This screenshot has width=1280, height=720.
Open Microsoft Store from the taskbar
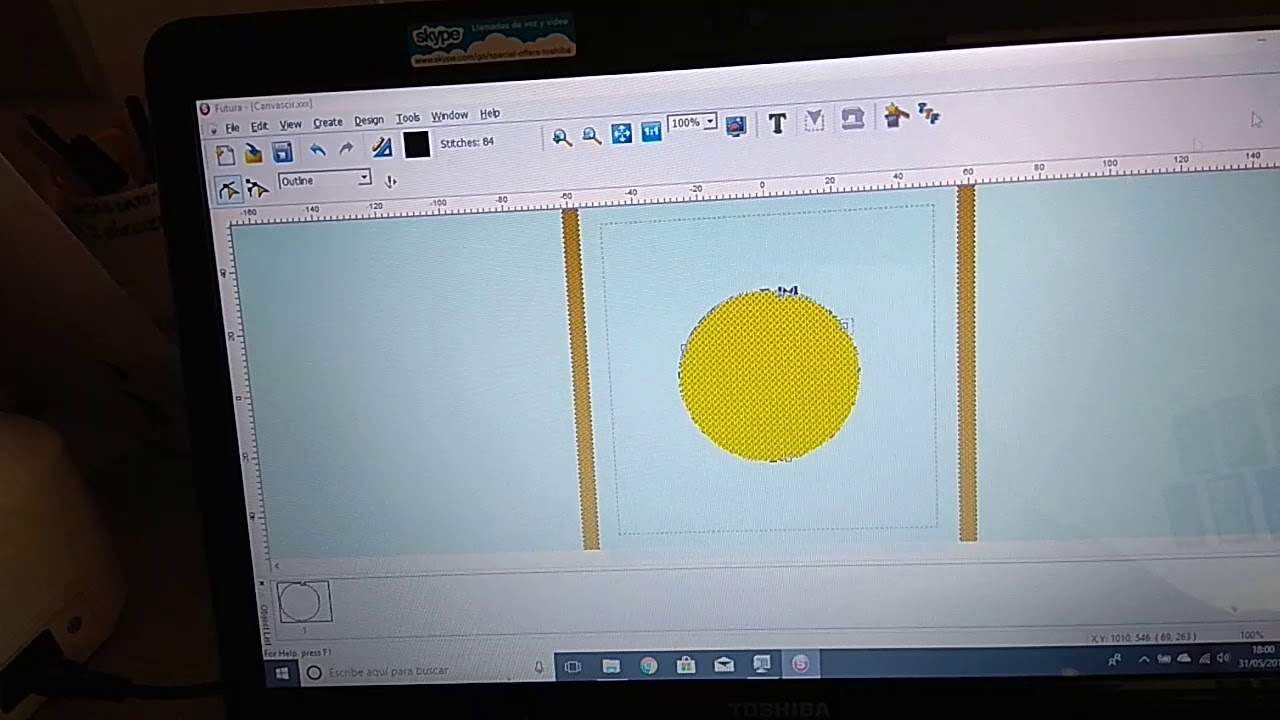(686, 664)
